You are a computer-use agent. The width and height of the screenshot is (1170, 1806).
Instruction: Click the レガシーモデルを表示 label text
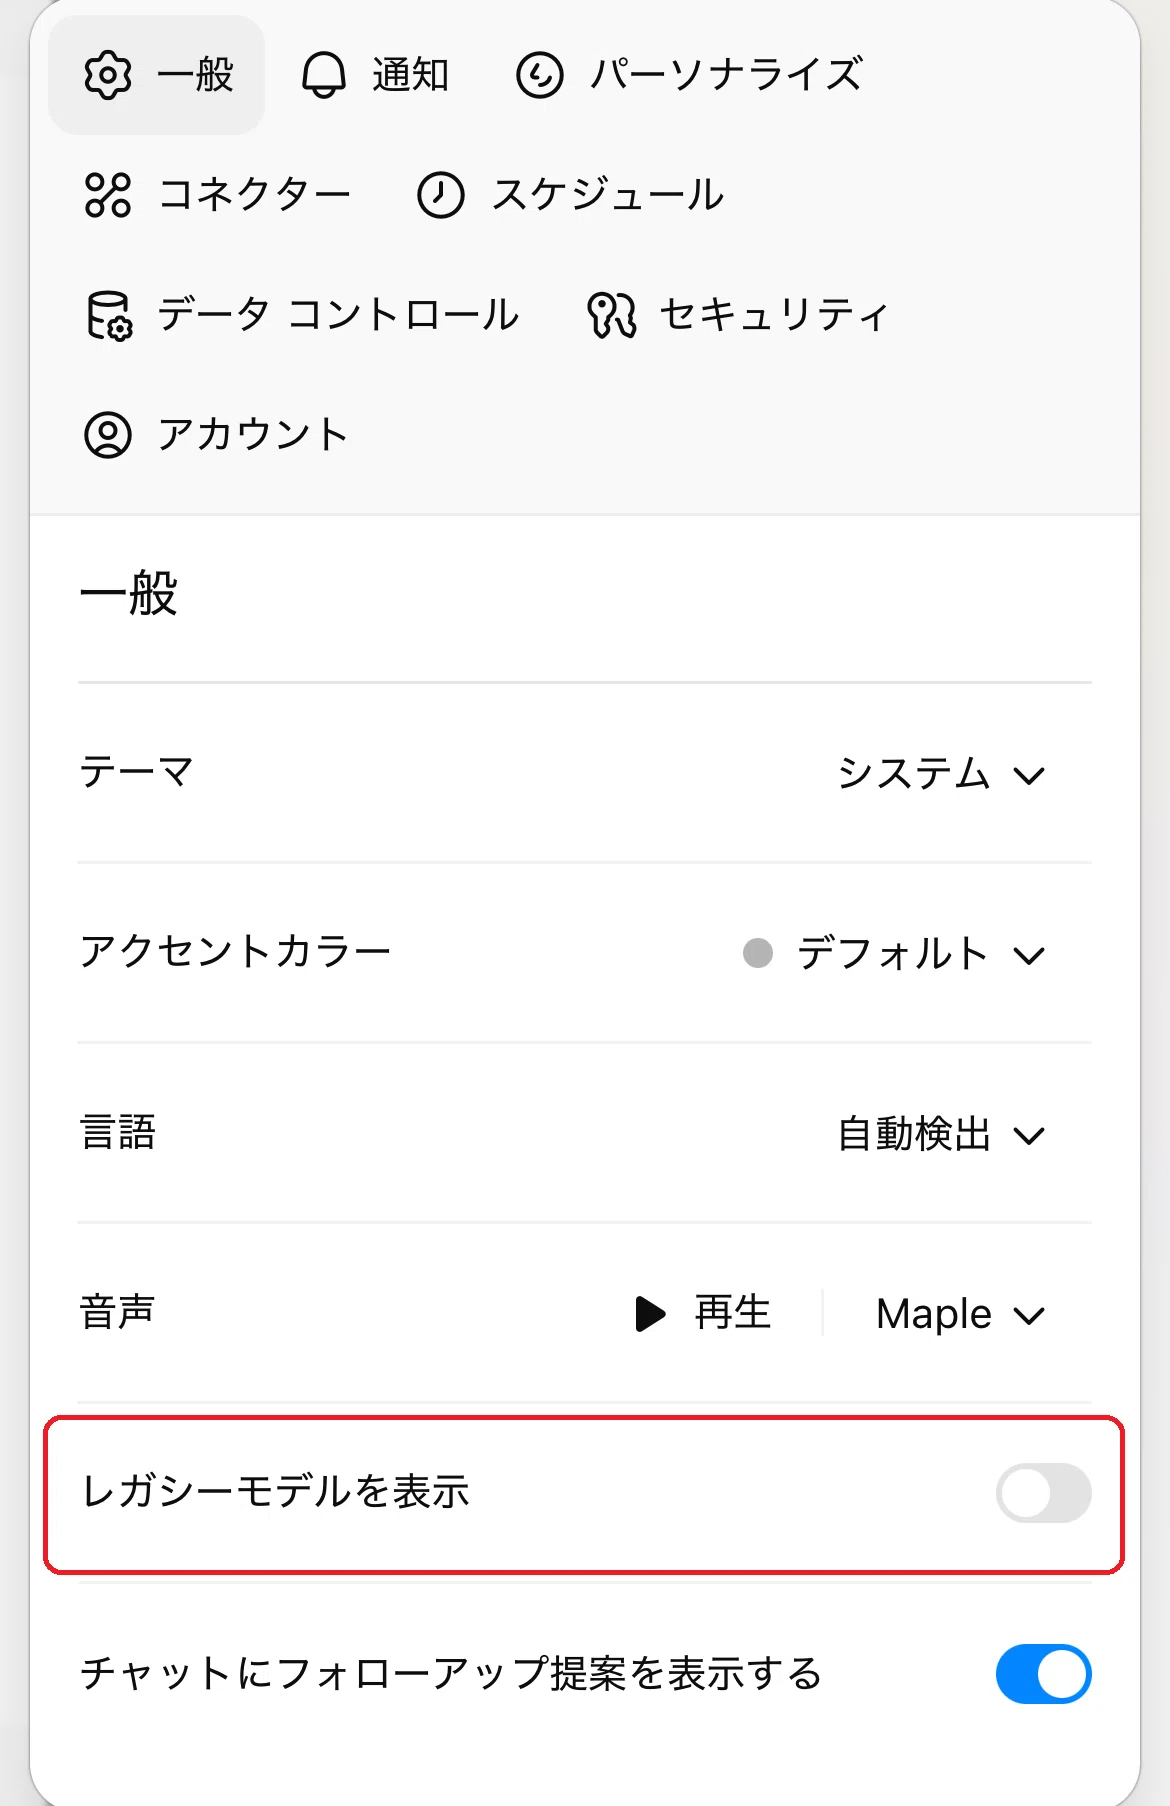coord(275,1492)
